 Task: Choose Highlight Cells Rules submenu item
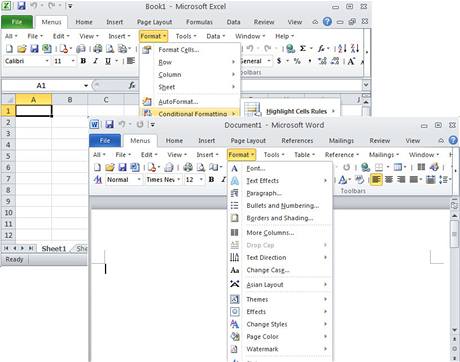point(291,111)
